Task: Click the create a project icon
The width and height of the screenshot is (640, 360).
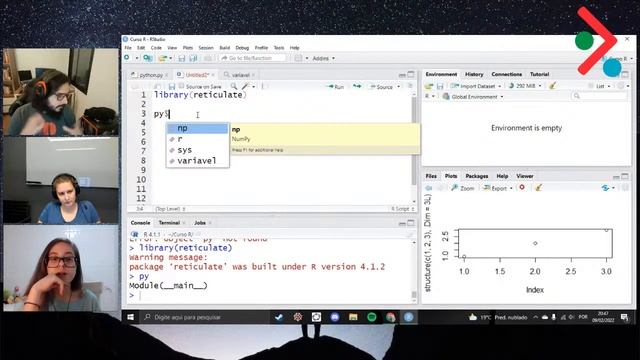Action: tap(148, 58)
